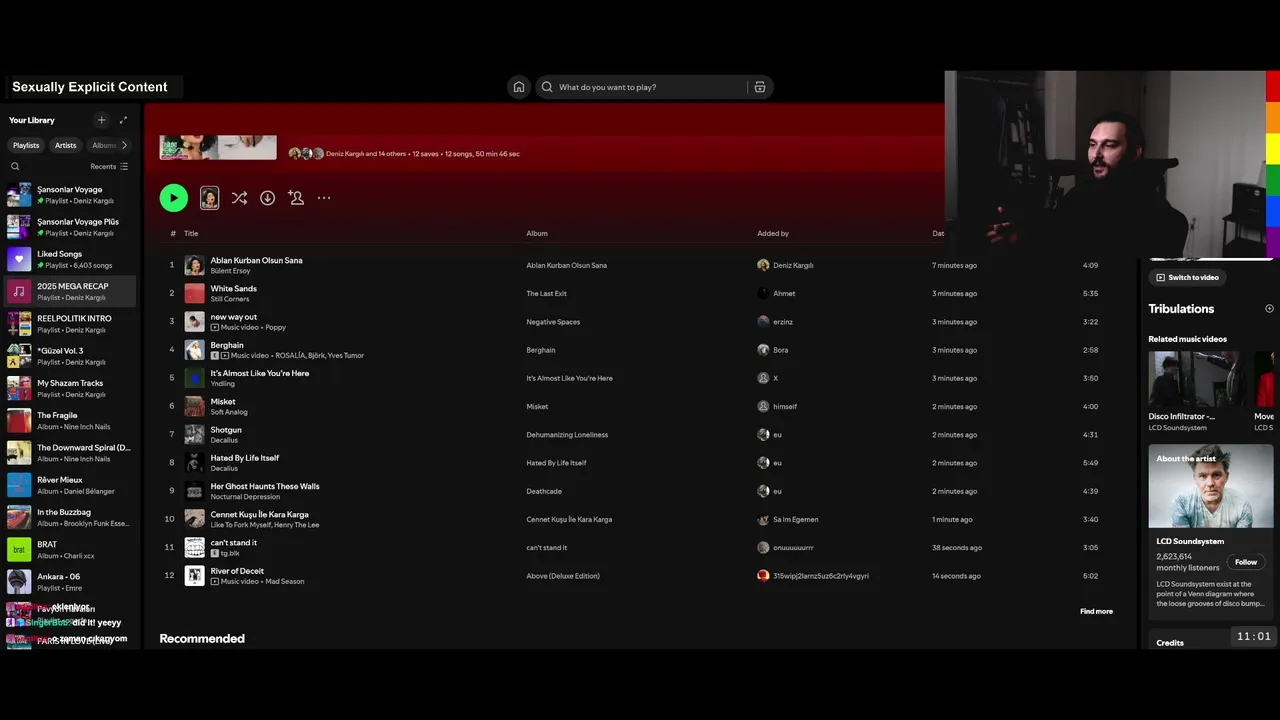Open album Deathcade

click(x=544, y=491)
